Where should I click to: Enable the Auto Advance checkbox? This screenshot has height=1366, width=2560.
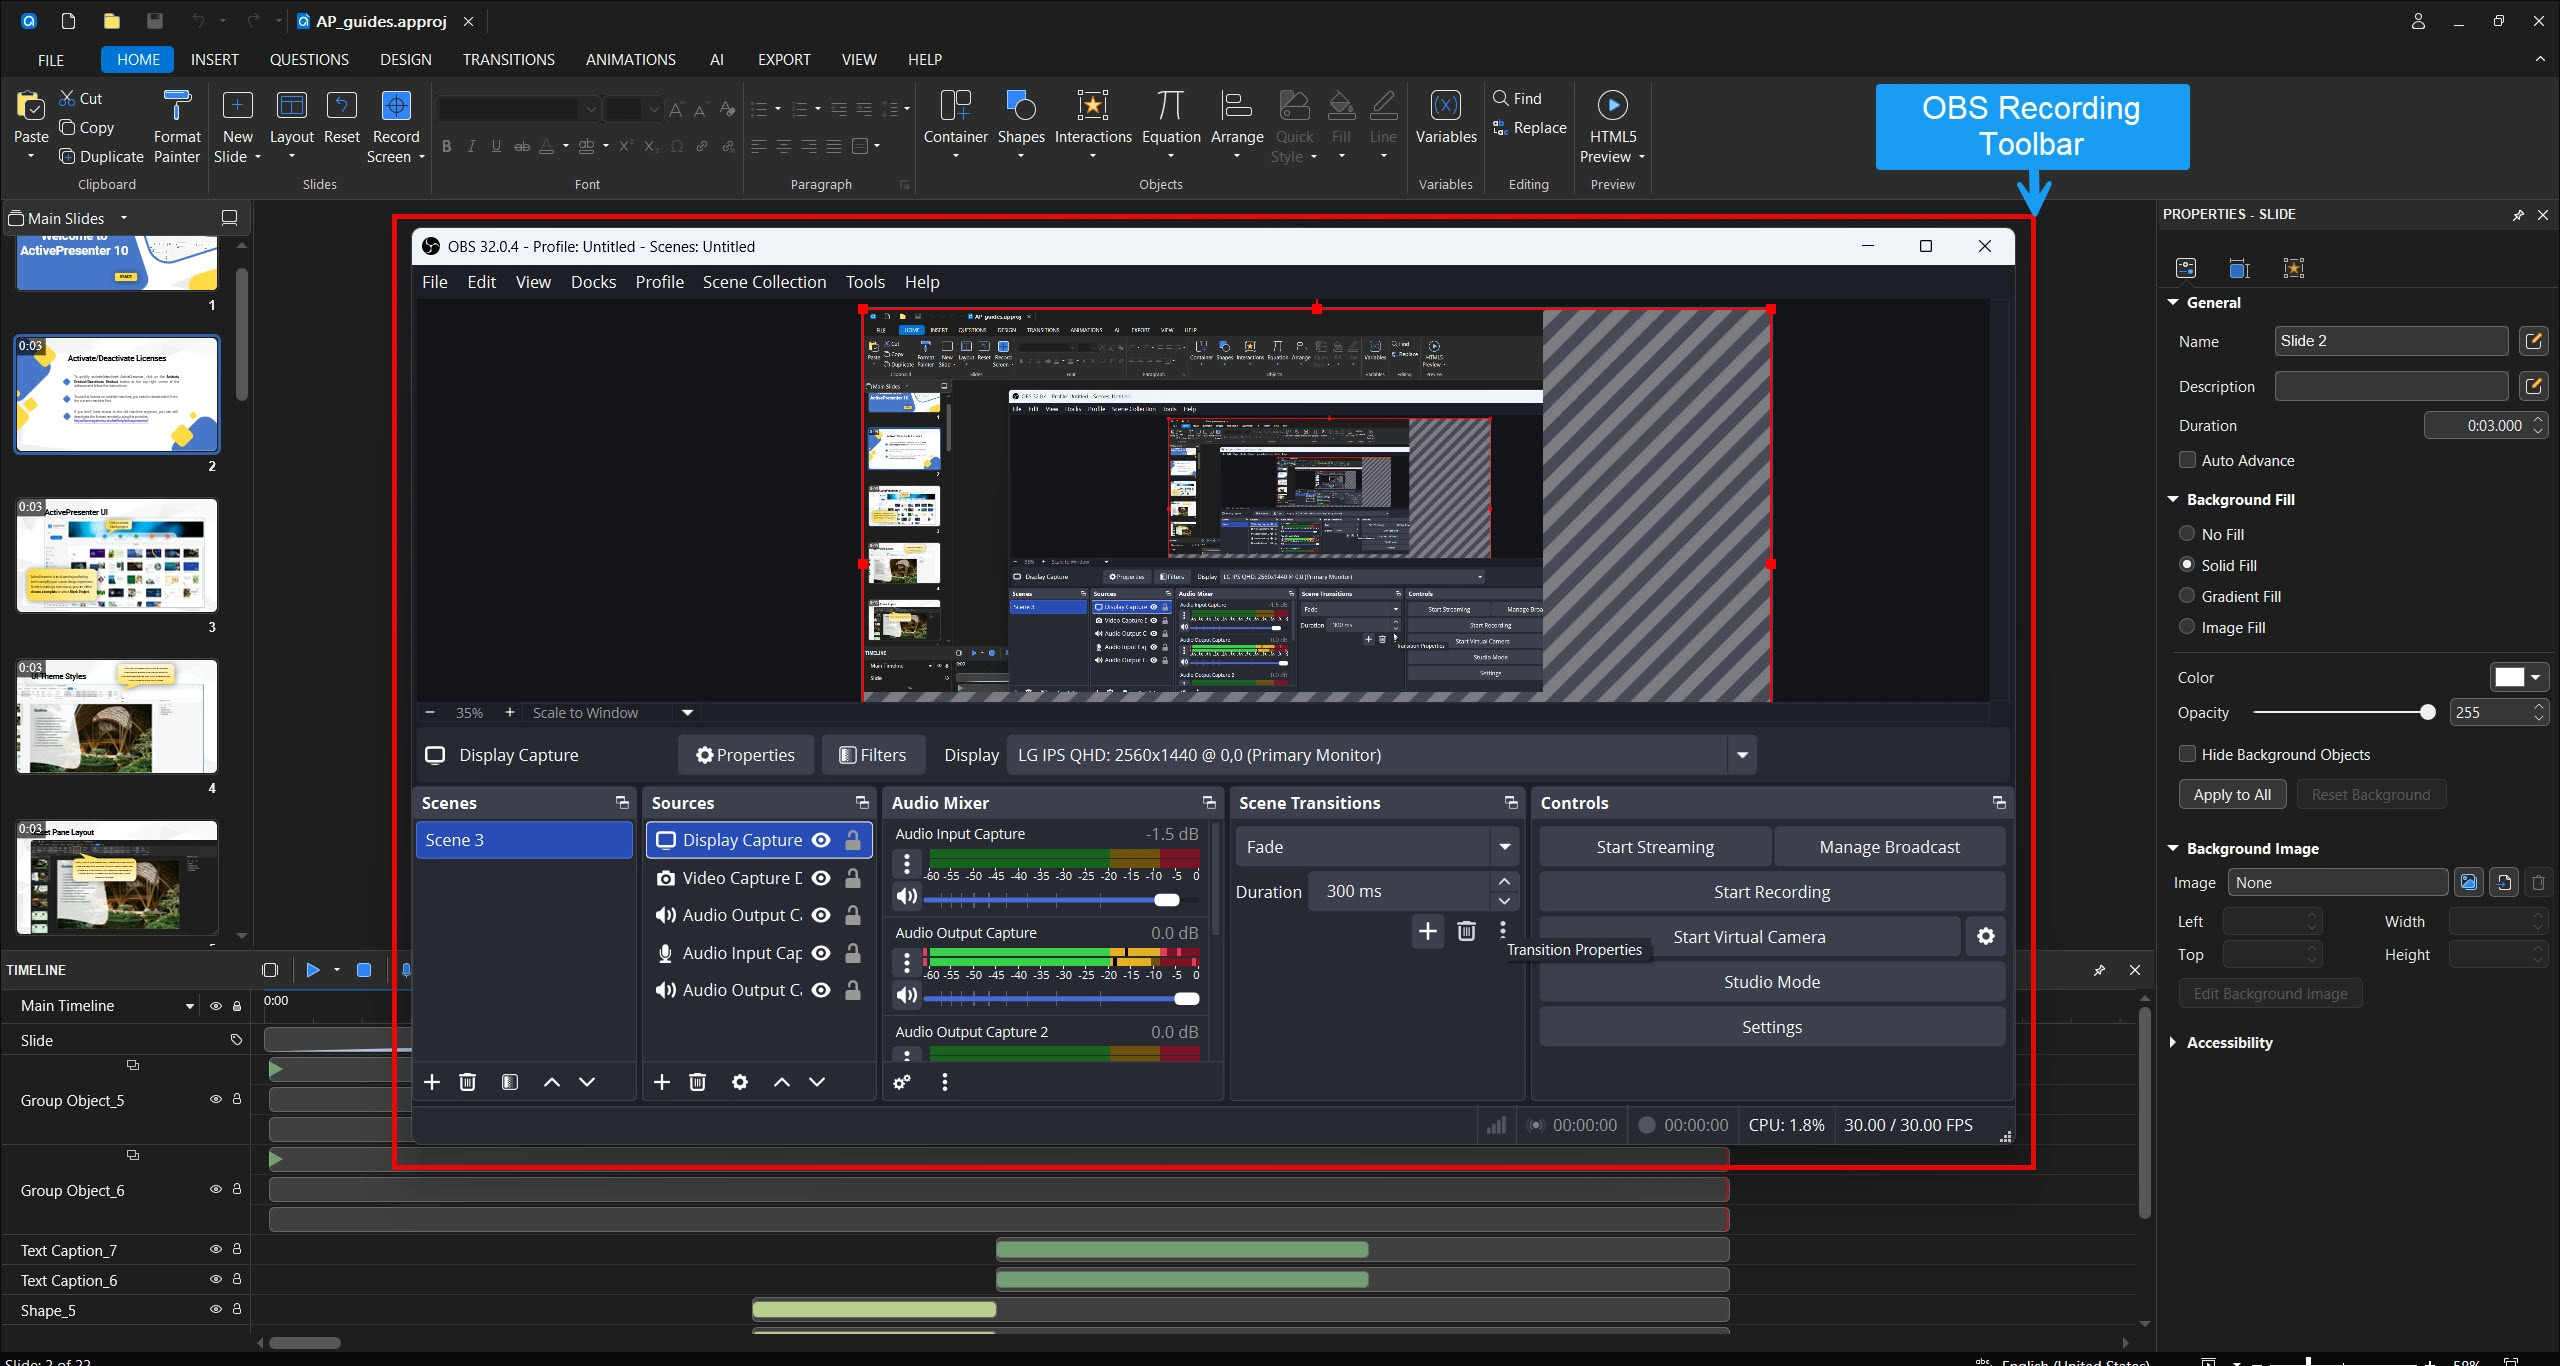click(2187, 460)
